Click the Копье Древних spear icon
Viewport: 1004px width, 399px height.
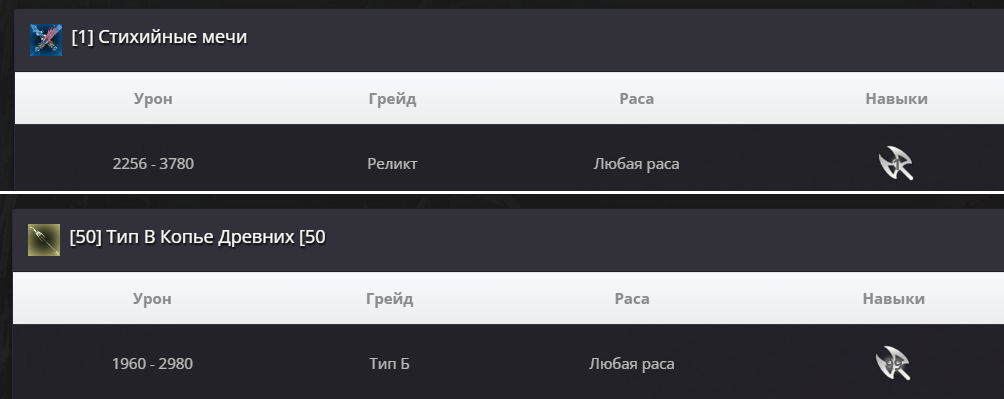44,240
